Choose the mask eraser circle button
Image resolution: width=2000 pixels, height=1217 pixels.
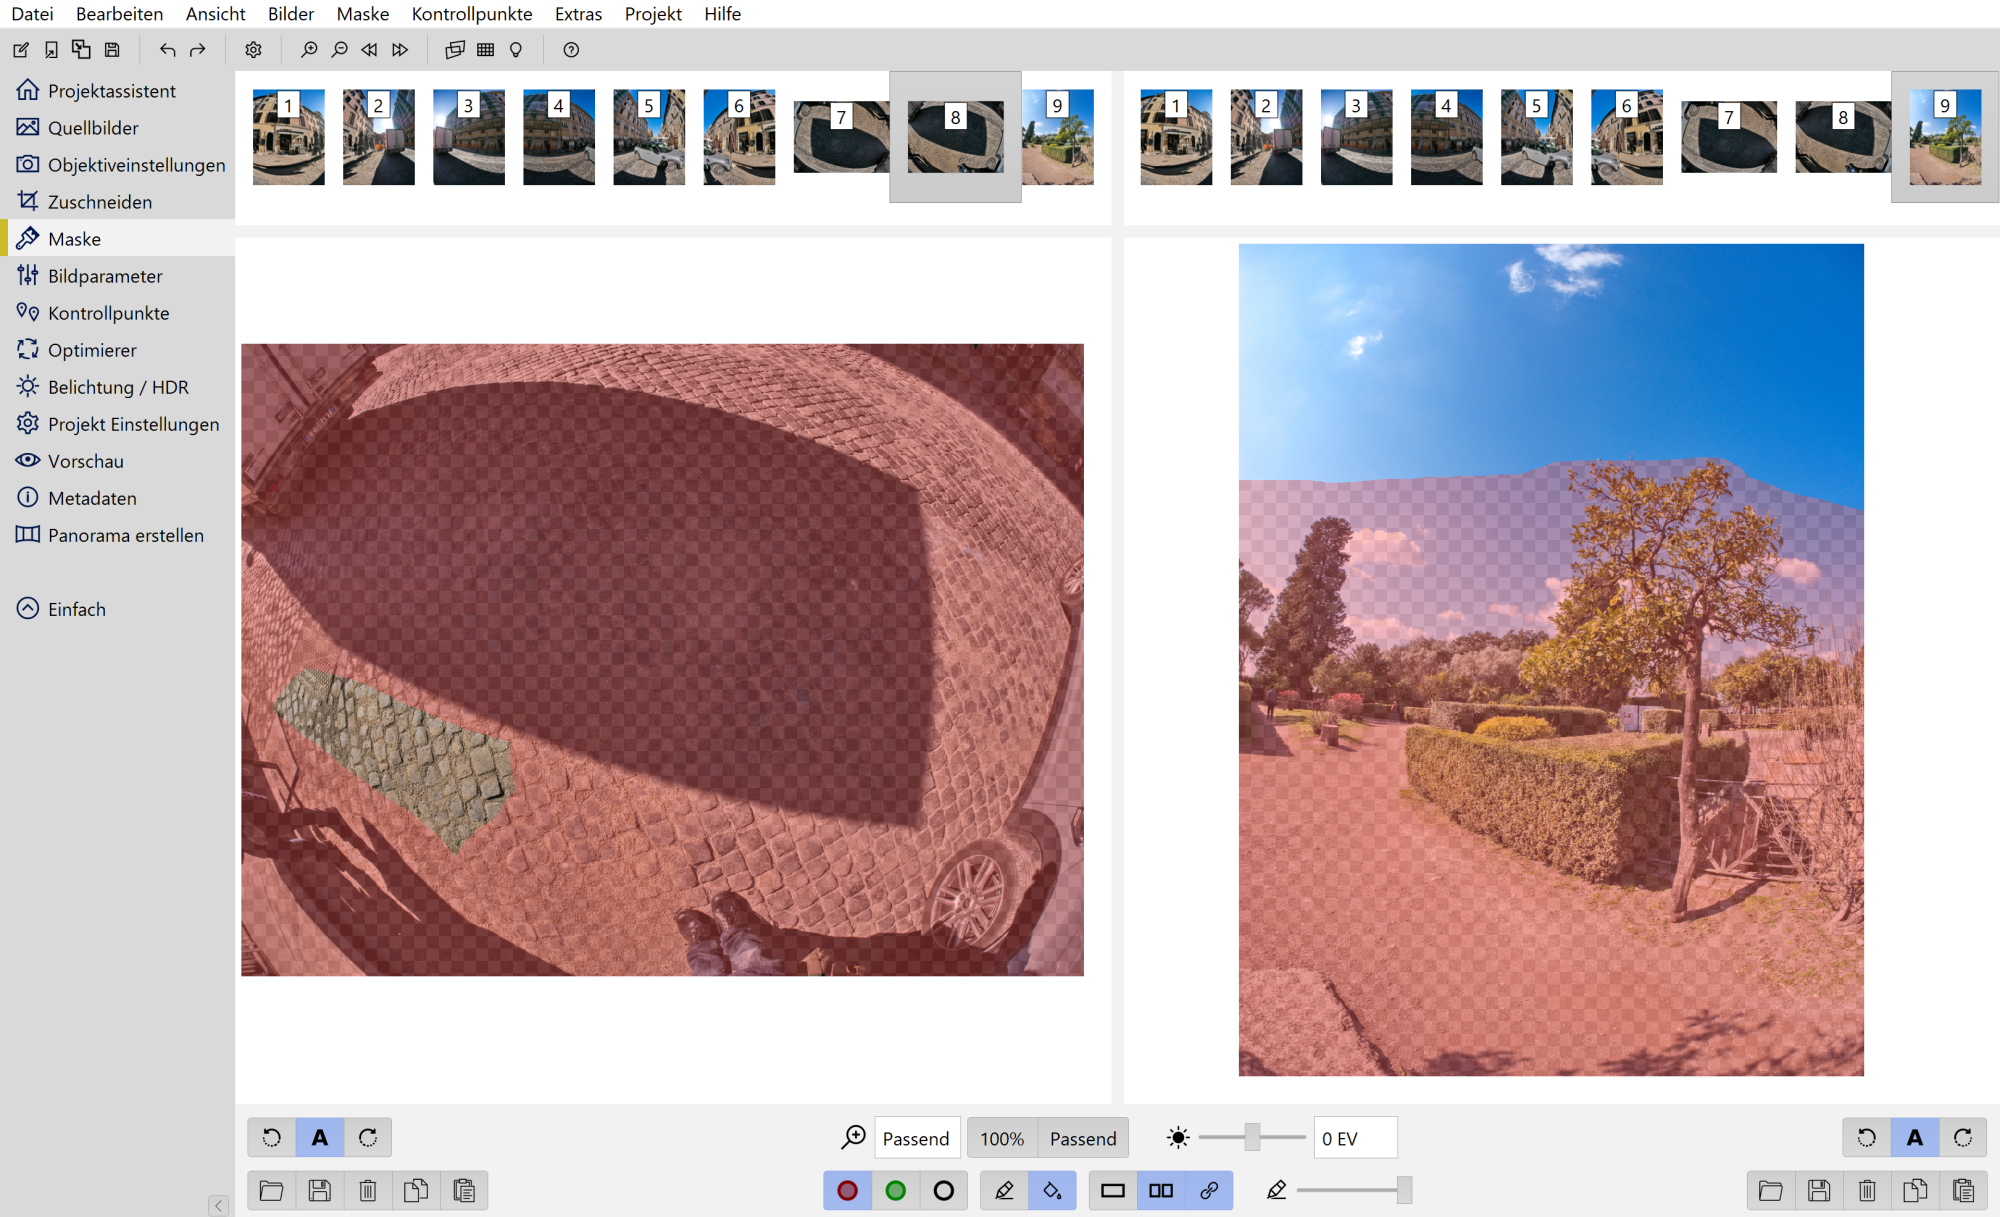[943, 1190]
